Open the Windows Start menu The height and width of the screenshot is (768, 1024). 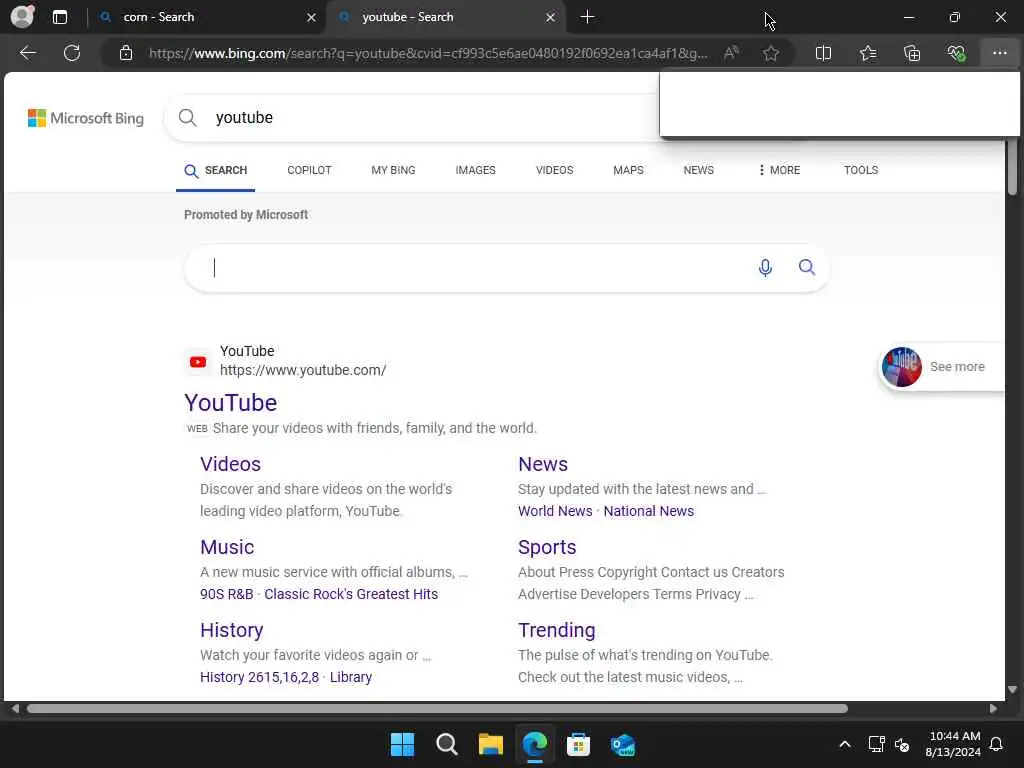click(402, 744)
